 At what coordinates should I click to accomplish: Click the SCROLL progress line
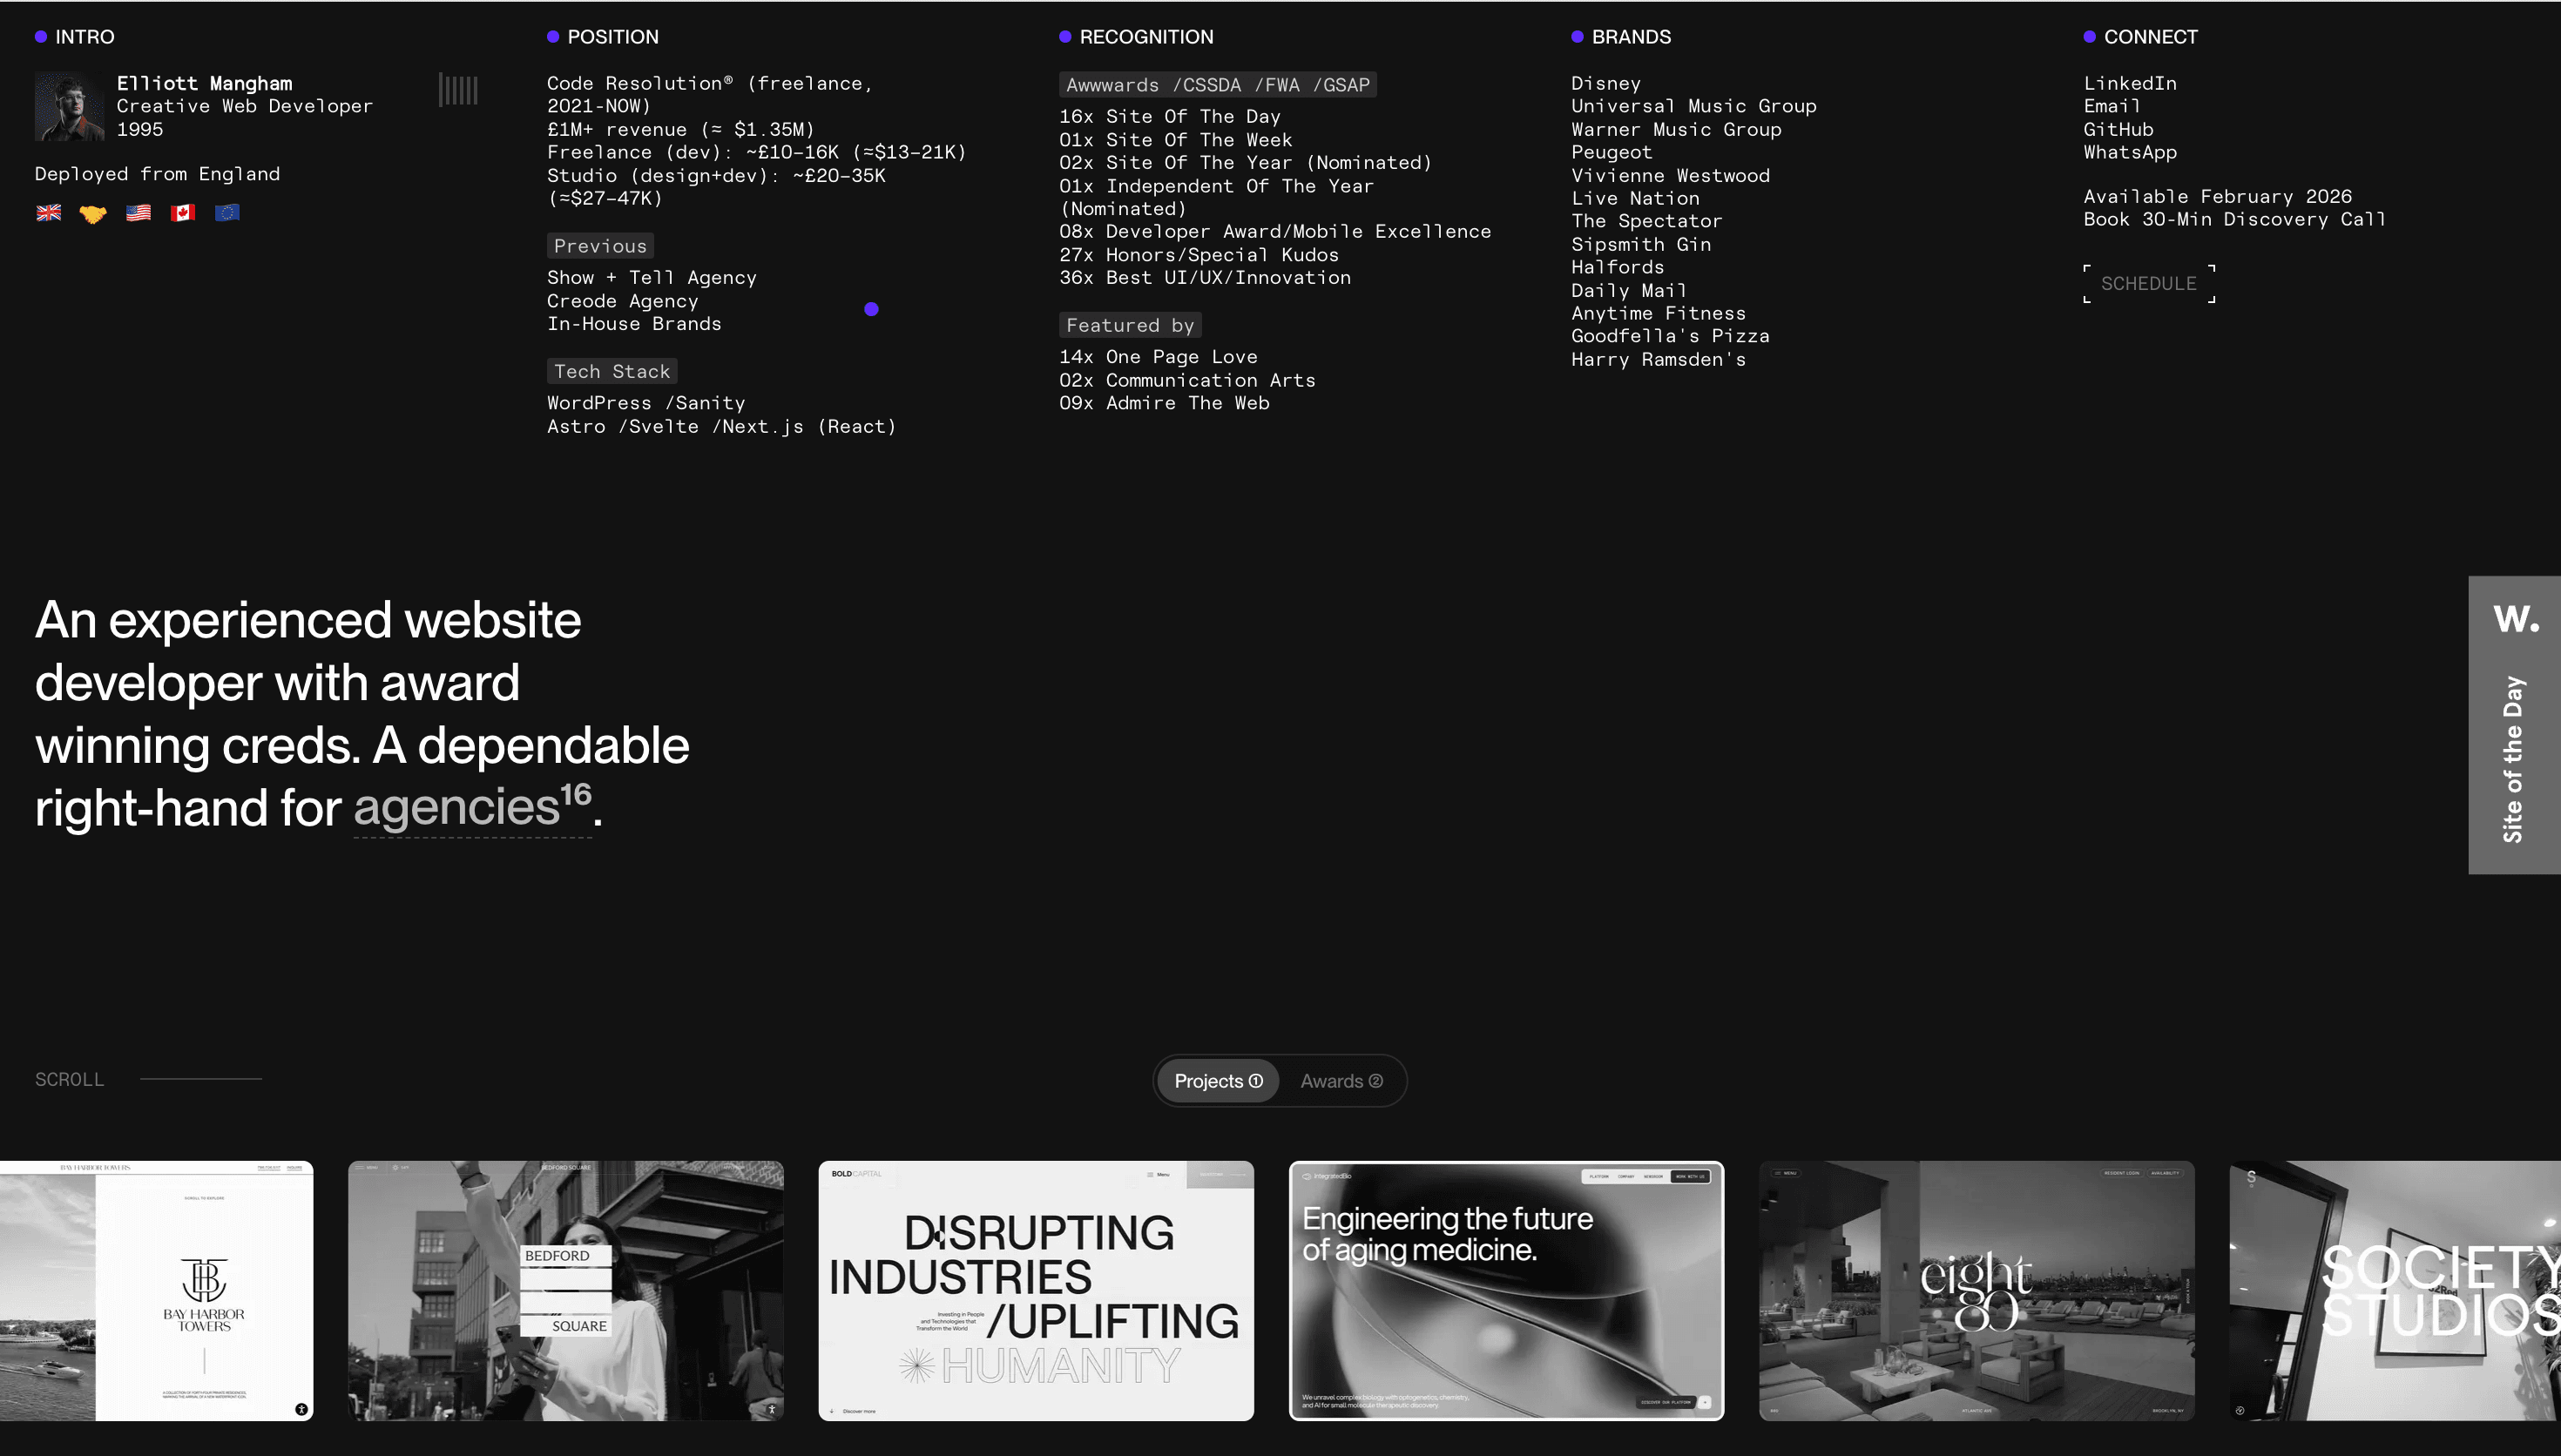tap(201, 1079)
